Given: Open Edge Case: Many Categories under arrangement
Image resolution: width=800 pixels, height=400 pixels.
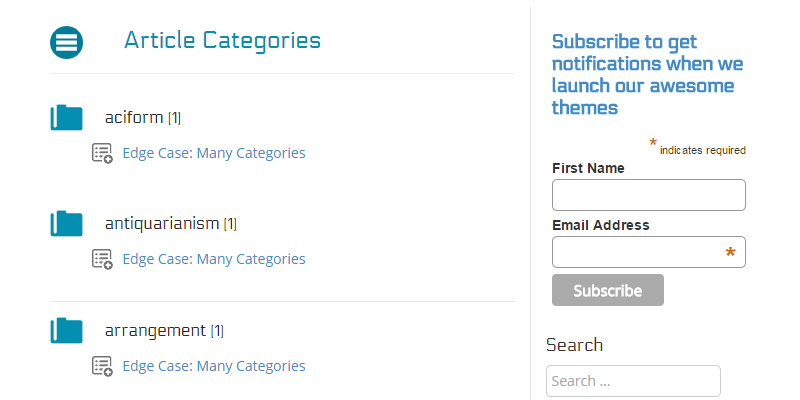Looking at the screenshot, I should click(x=213, y=366).
